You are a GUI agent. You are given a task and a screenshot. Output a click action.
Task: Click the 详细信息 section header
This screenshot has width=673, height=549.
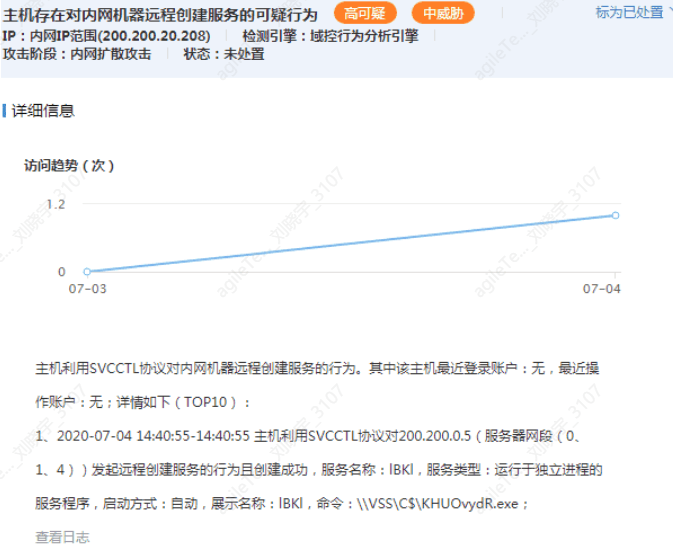42,110
